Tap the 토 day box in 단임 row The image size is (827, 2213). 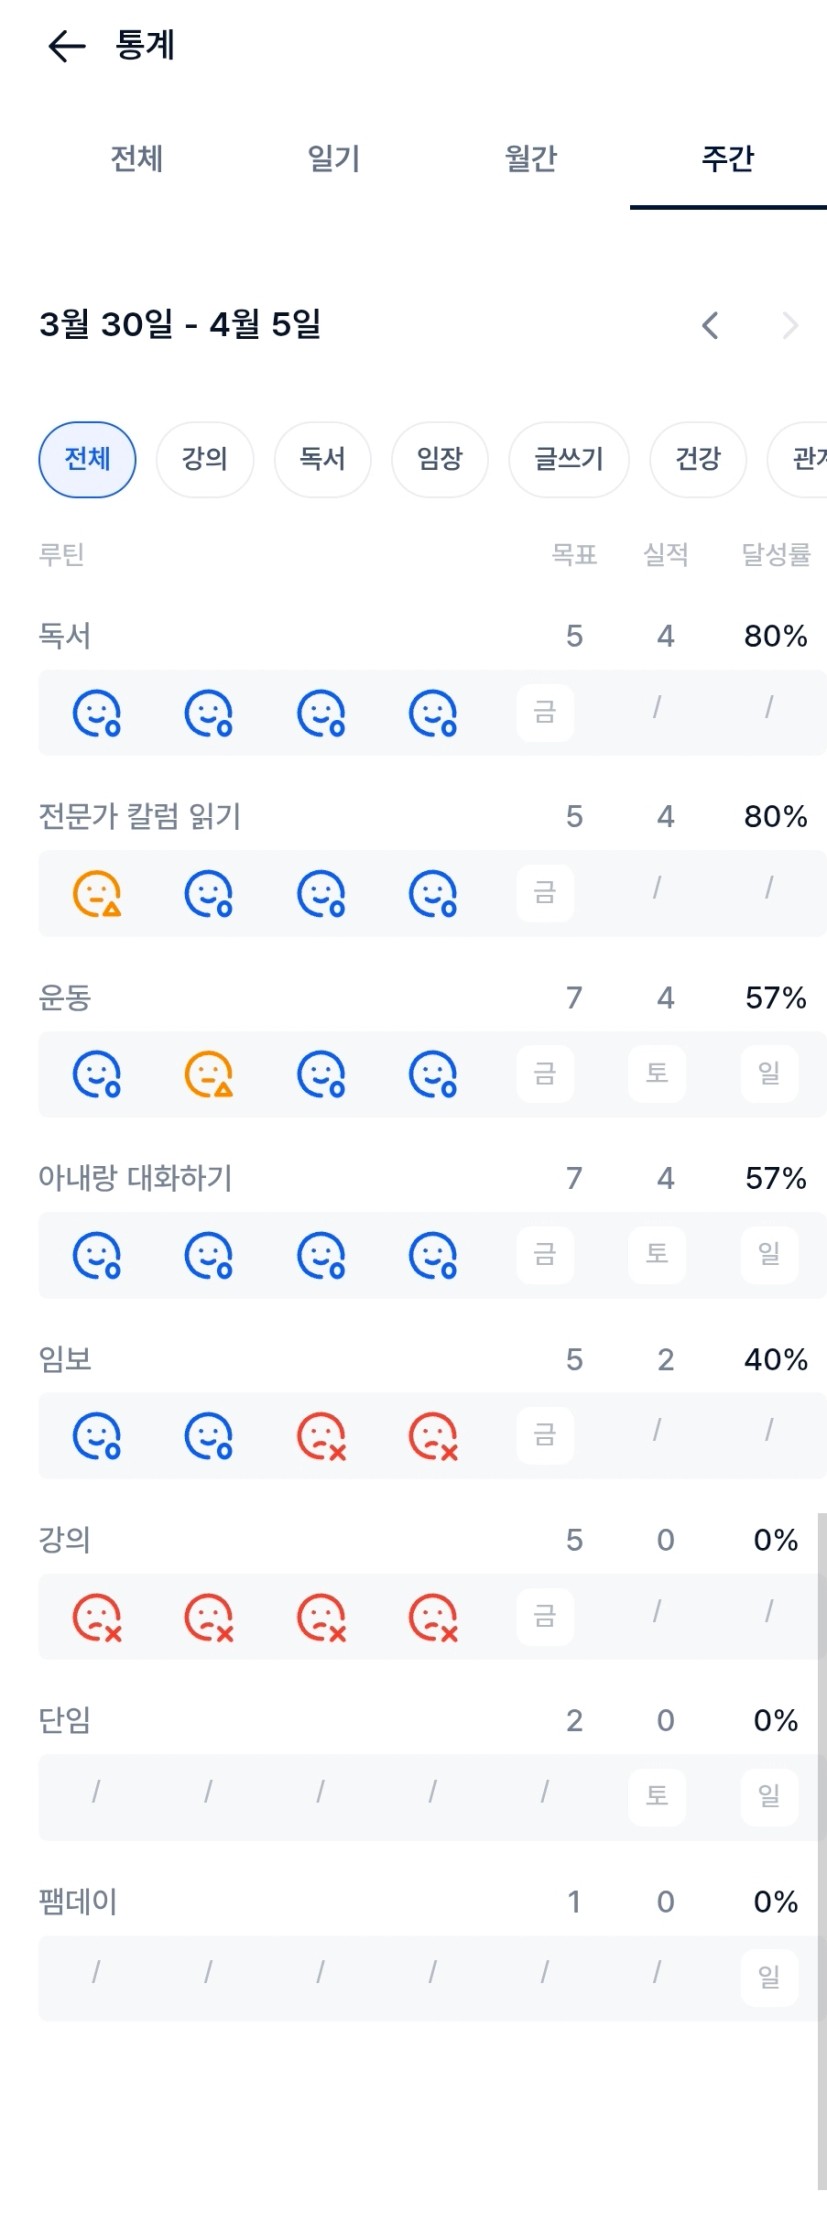[657, 1796]
